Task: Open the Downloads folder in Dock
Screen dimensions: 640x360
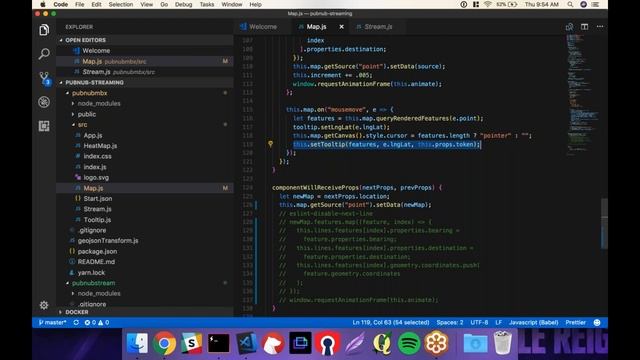Action: coord(475,343)
